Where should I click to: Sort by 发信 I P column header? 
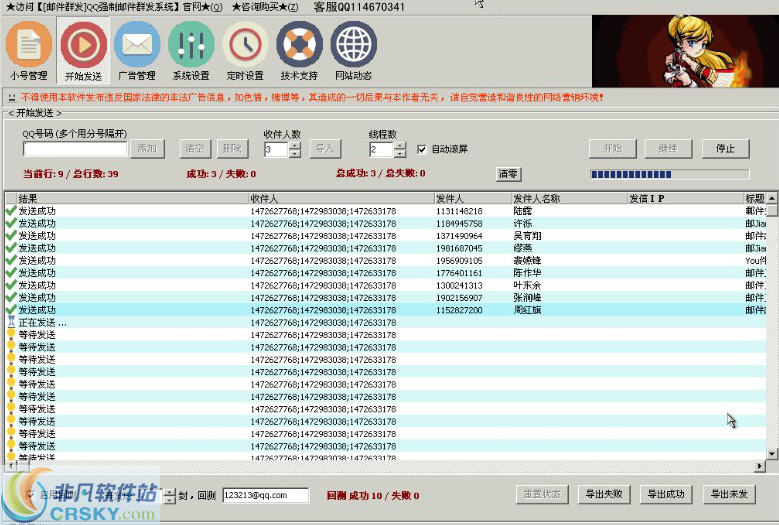click(686, 199)
